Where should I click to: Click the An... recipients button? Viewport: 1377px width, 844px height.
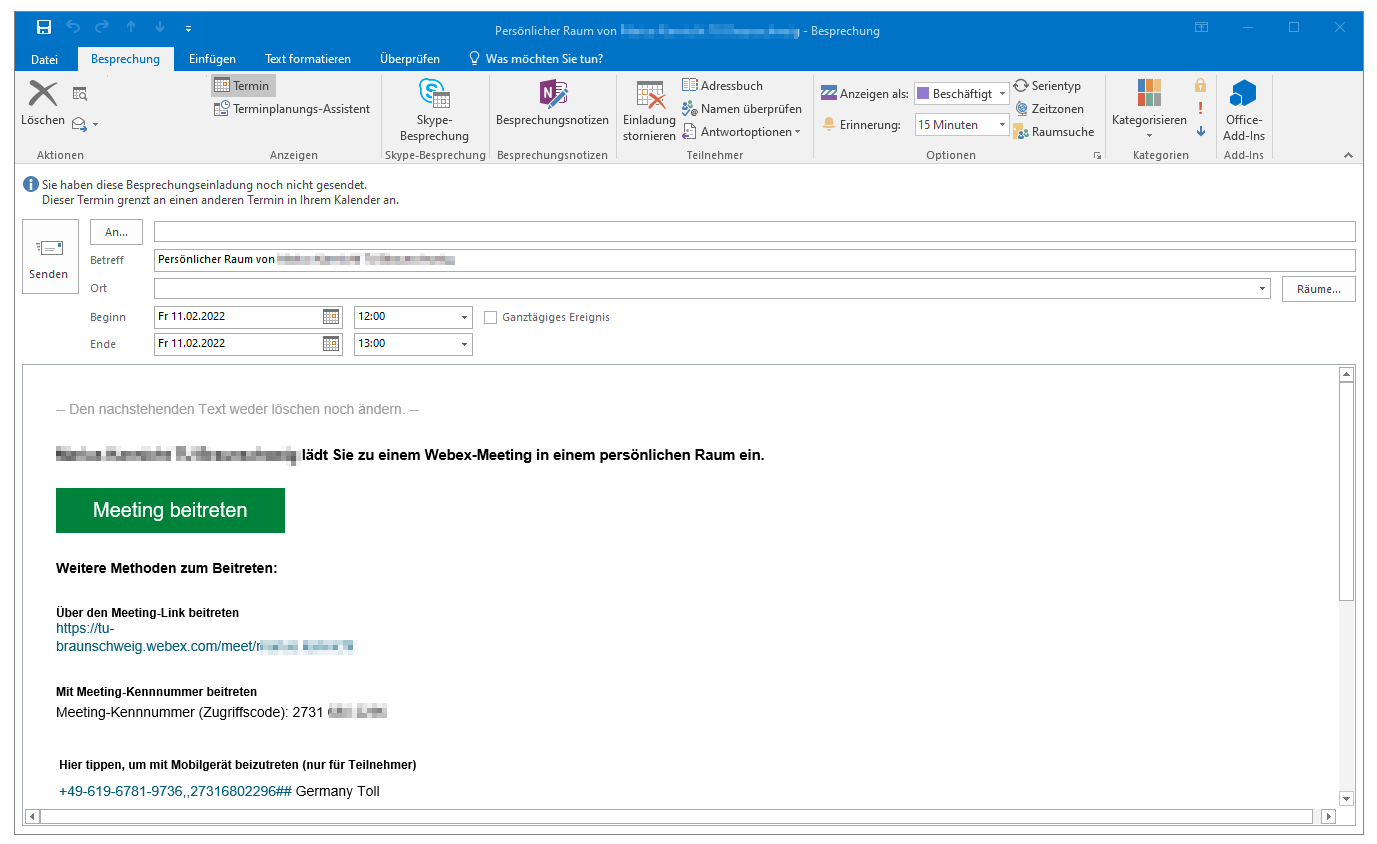116,232
